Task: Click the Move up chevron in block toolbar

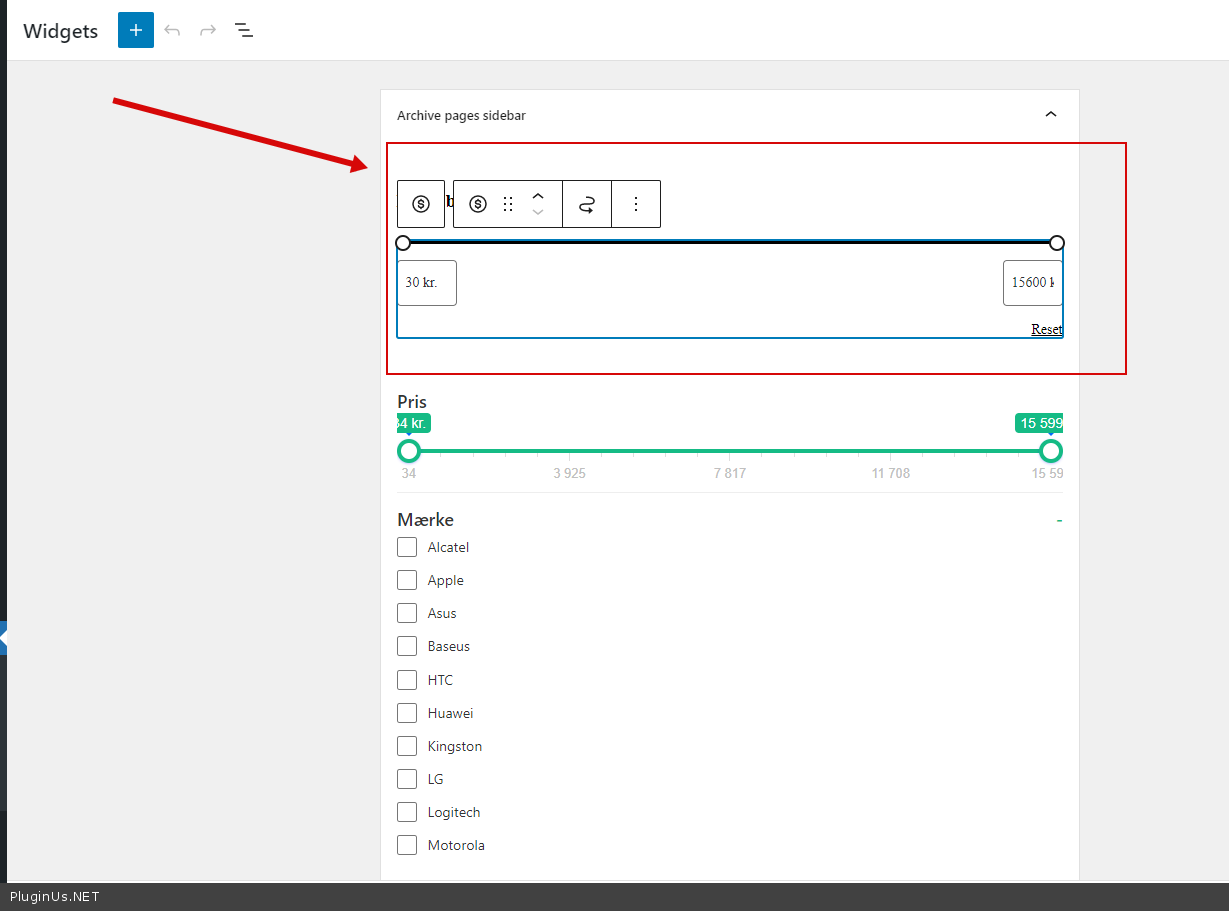Action: (538, 196)
